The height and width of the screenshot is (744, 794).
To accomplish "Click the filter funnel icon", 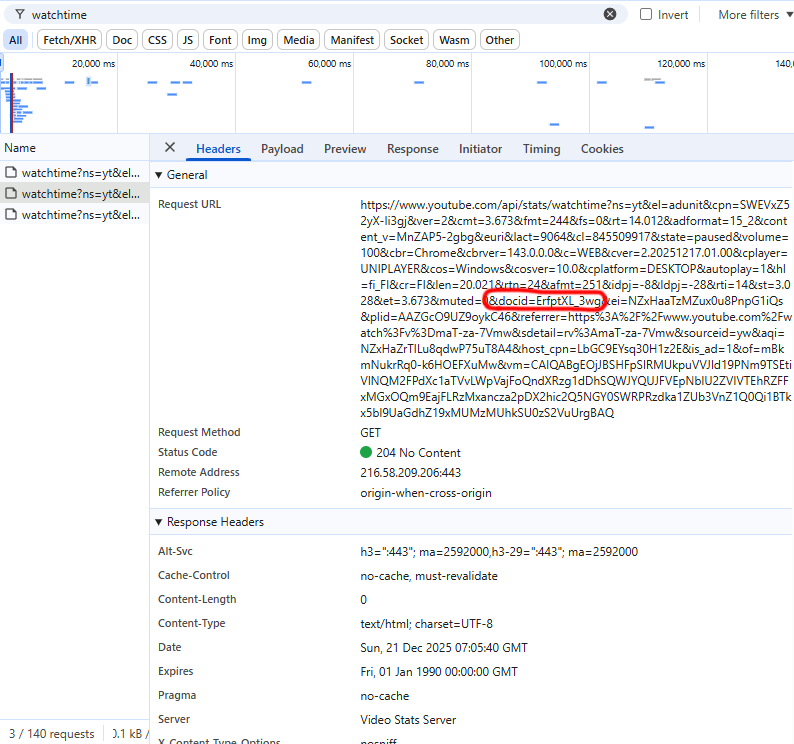I will pos(20,14).
